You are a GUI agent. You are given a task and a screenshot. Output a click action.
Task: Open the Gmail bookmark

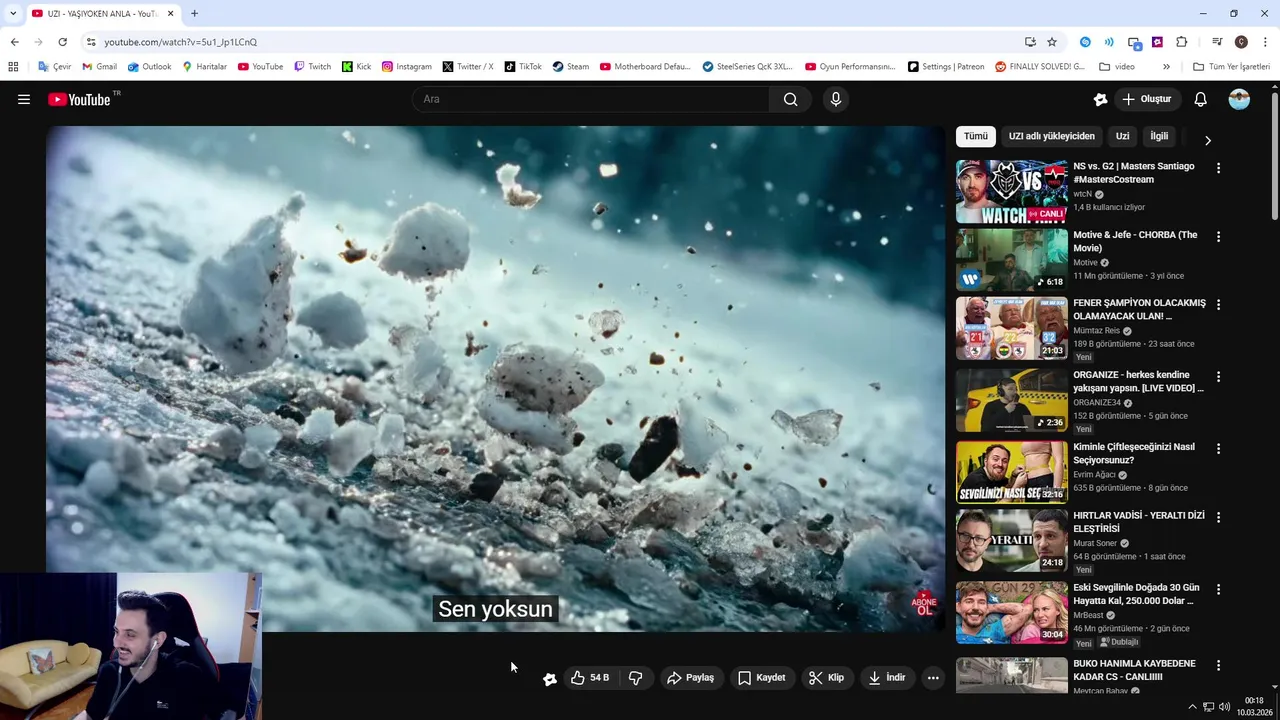99,67
